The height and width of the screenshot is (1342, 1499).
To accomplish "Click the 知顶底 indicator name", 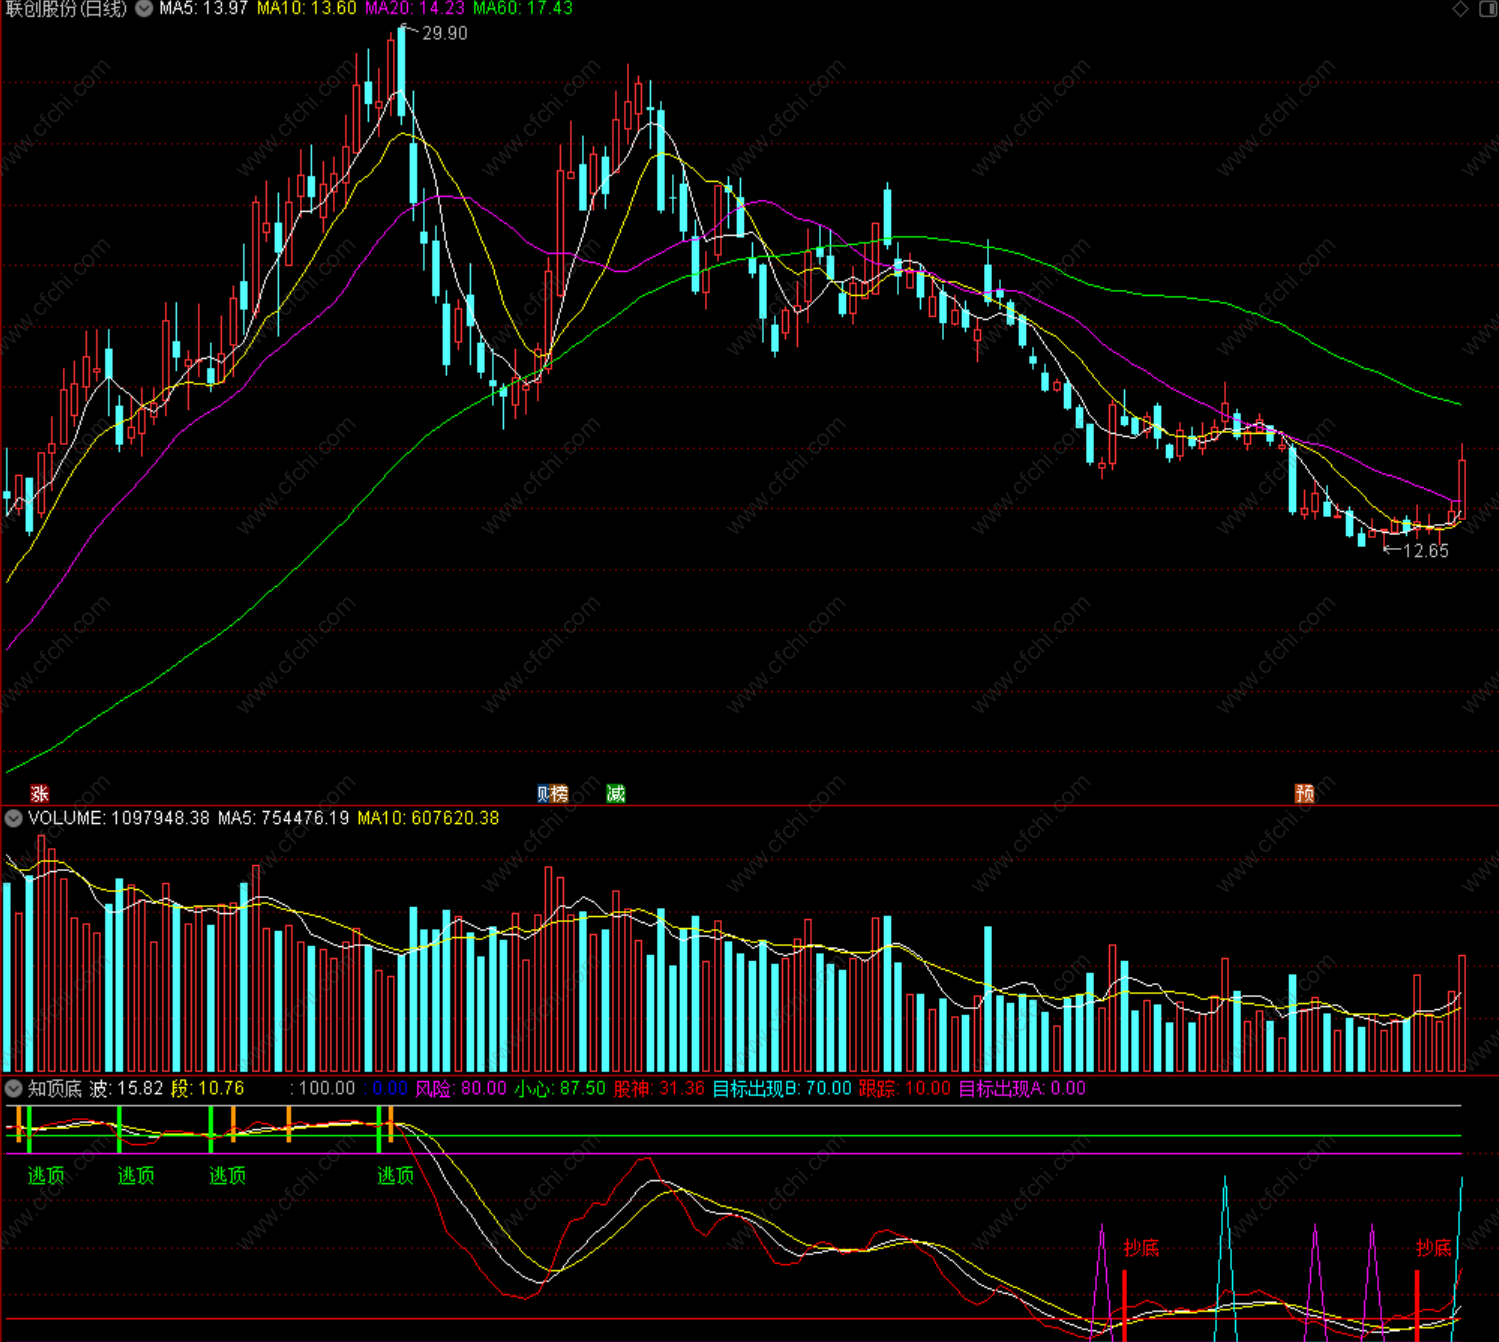I will pos(55,1088).
